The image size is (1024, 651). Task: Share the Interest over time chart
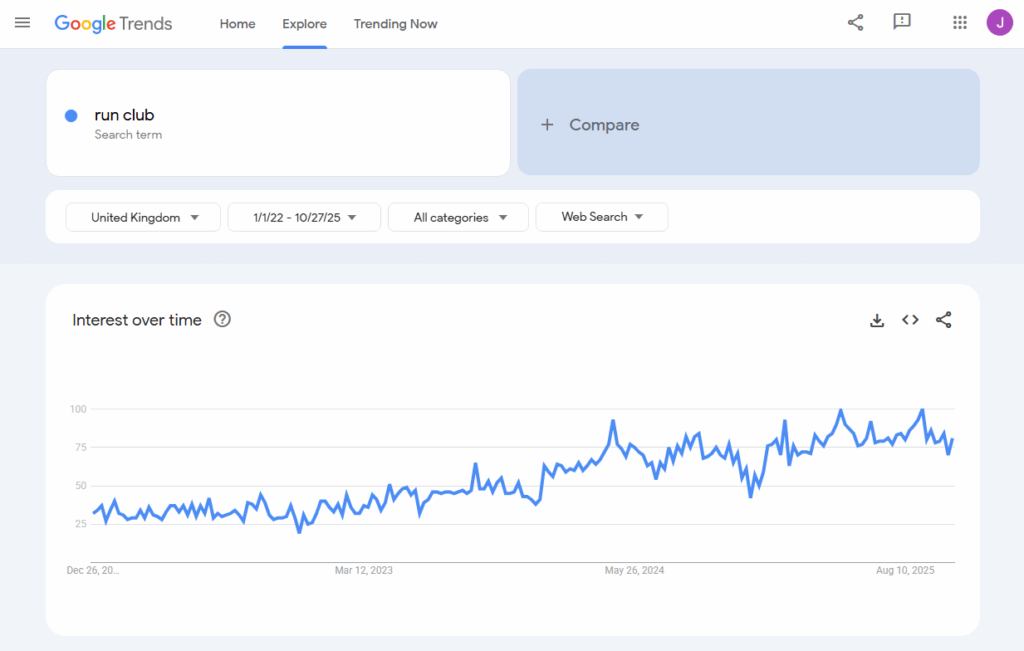tap(943, 320)
